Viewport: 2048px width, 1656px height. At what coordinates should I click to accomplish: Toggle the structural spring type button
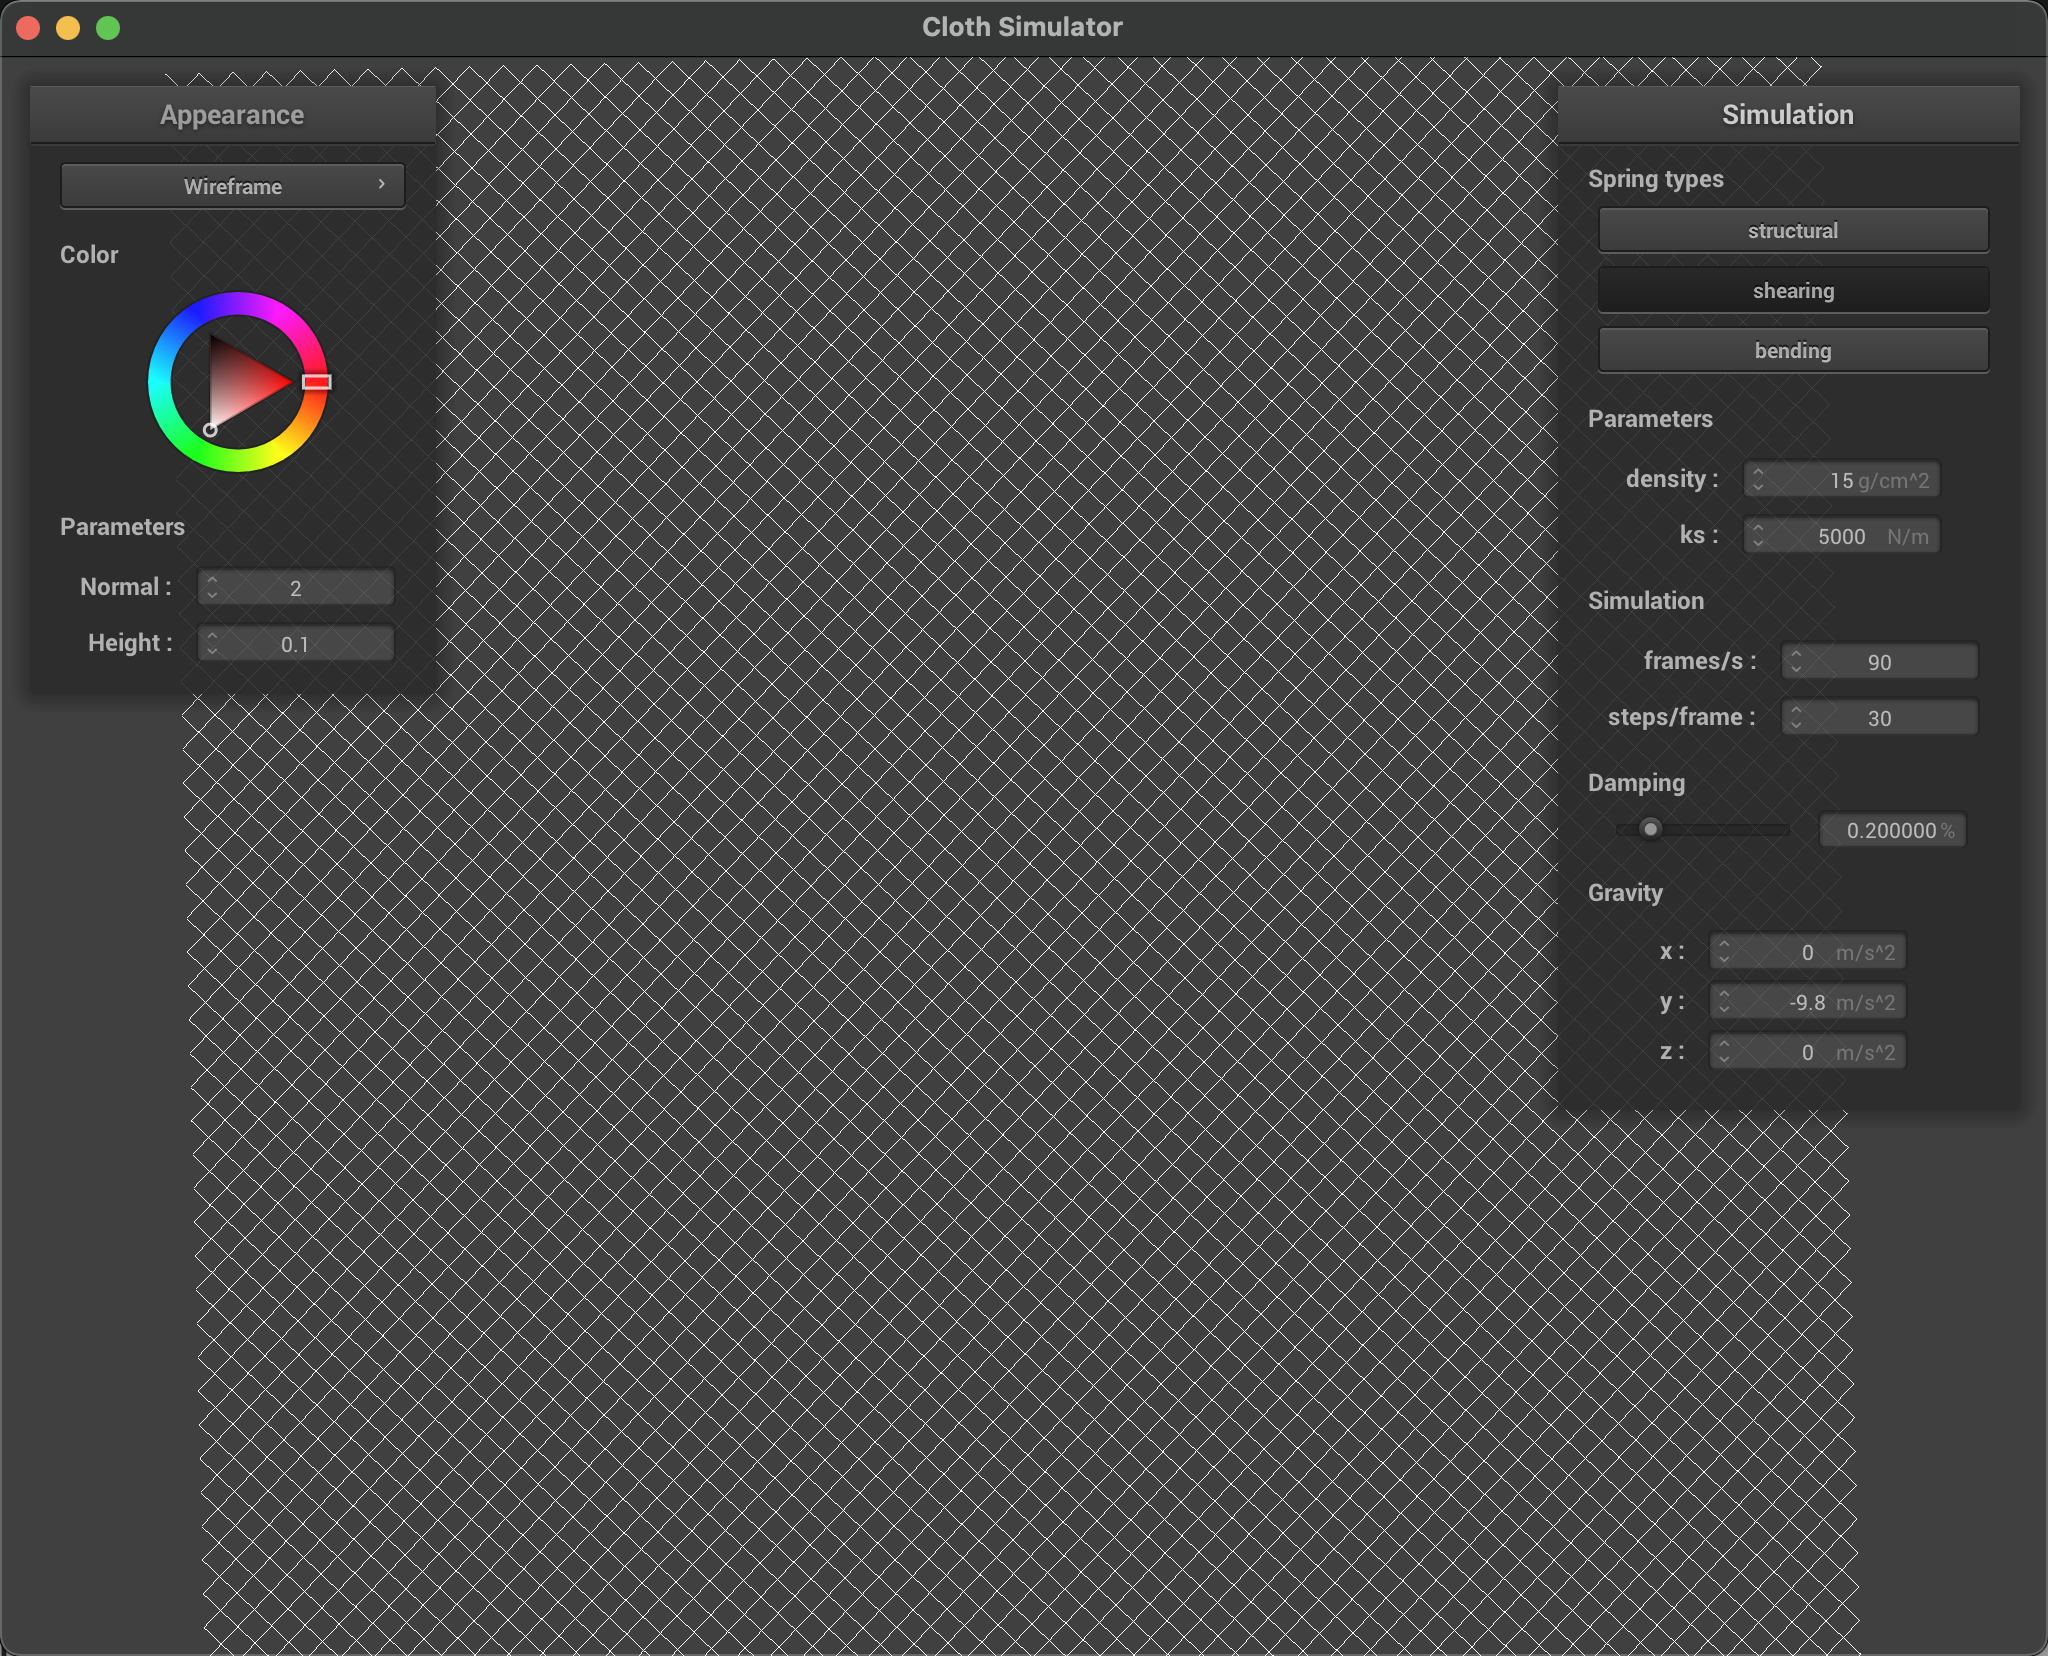1792,230
